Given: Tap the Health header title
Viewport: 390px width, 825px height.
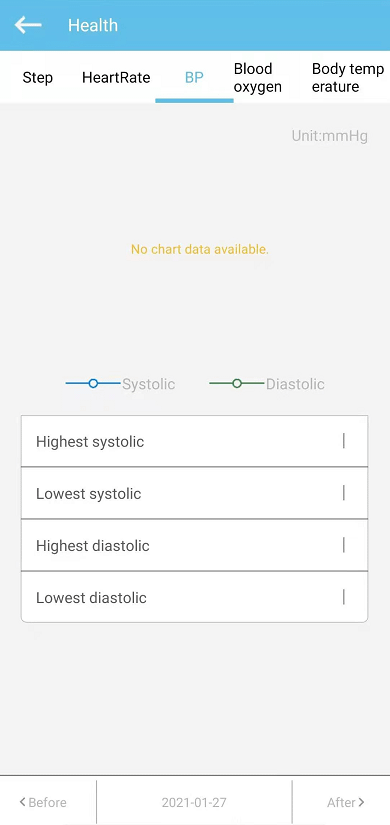Looking at the screenshot, I should [x=93, y=25].
